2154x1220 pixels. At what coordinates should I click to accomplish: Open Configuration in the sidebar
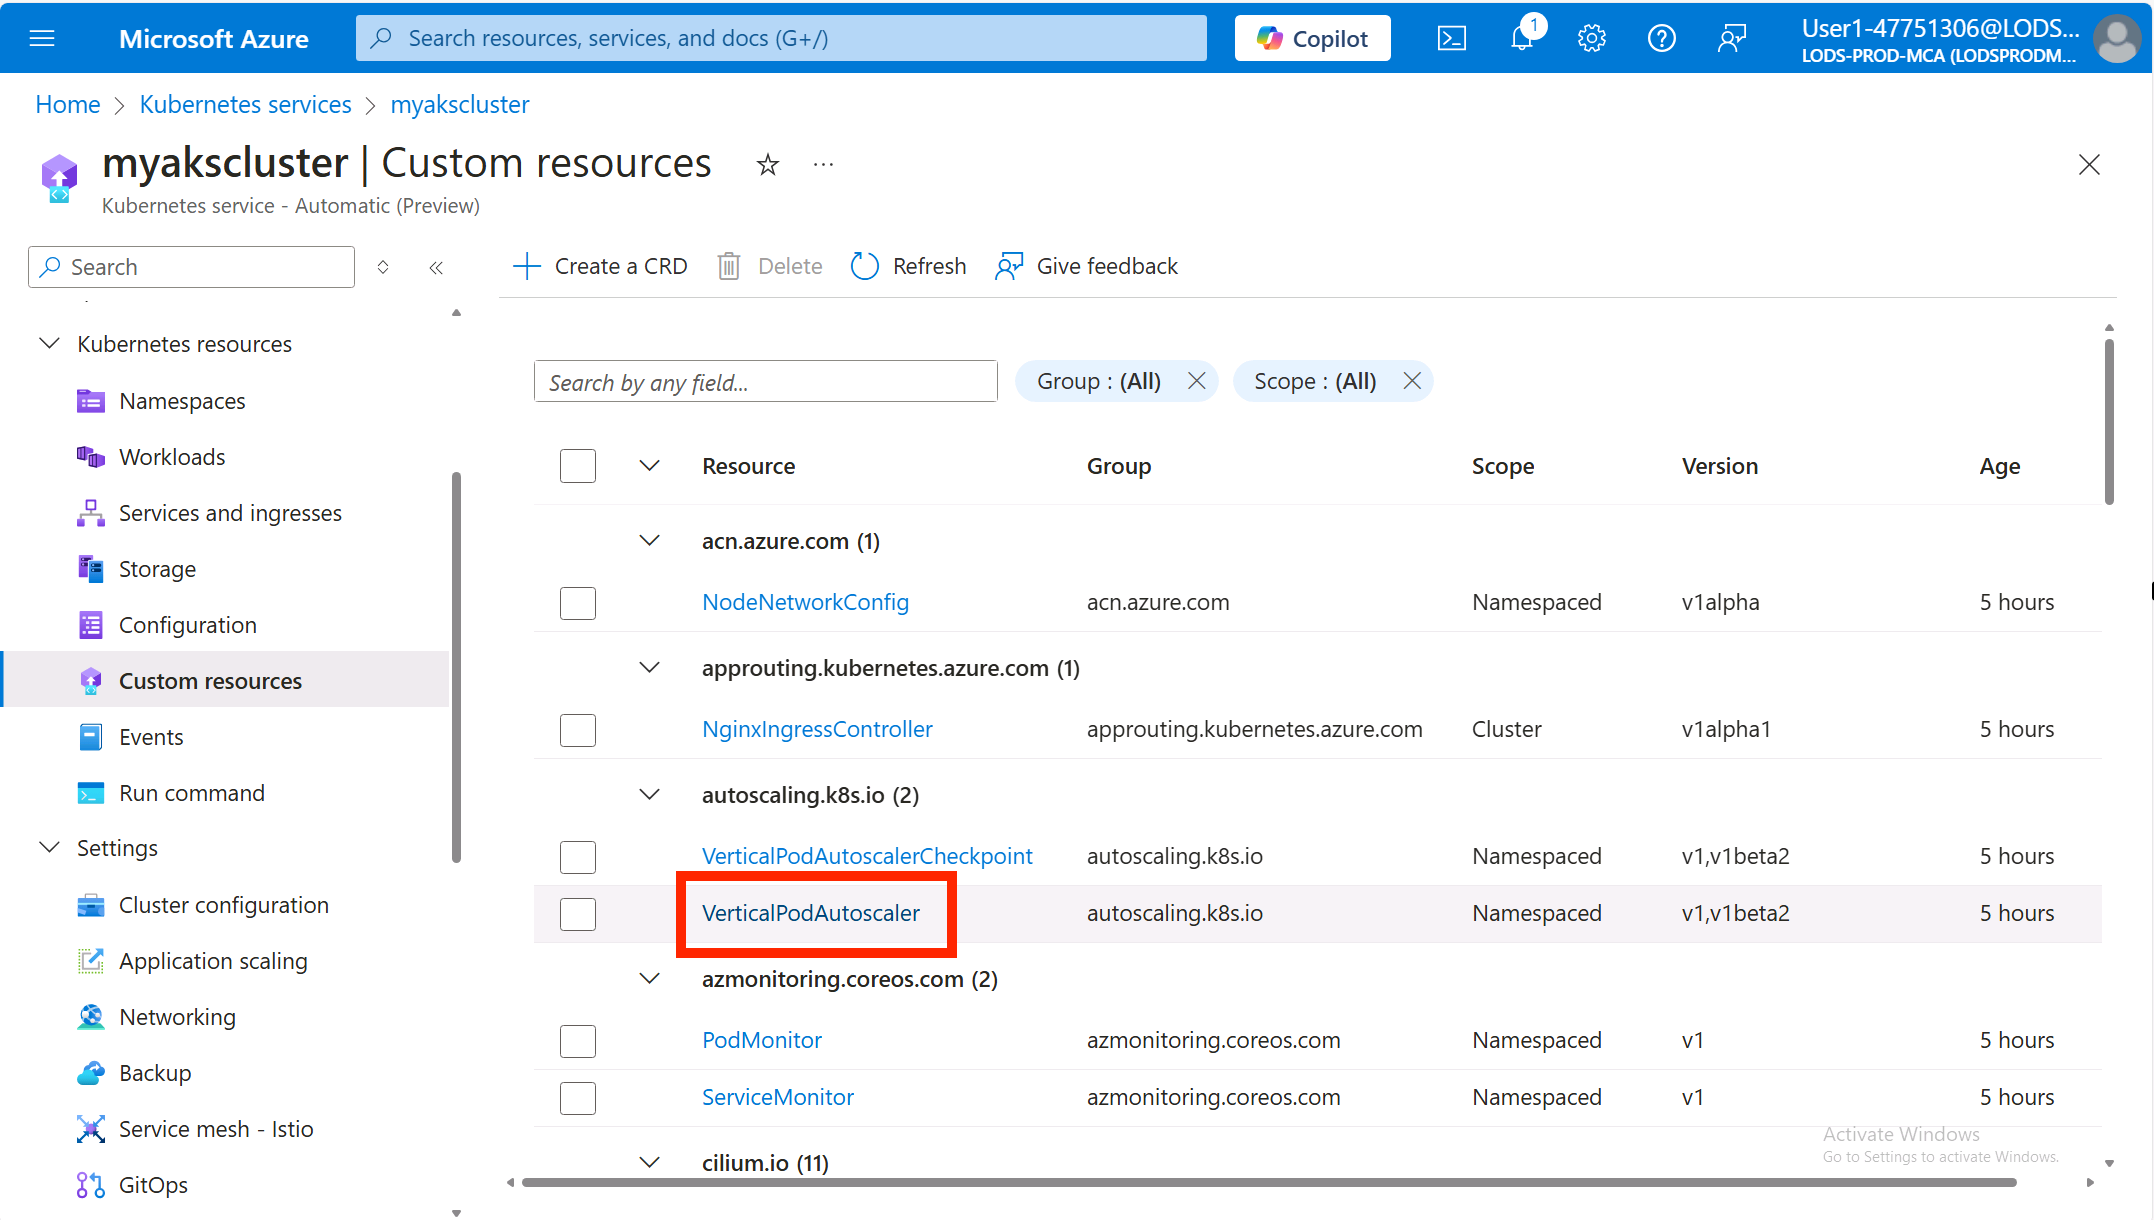[x=188, y=625]
